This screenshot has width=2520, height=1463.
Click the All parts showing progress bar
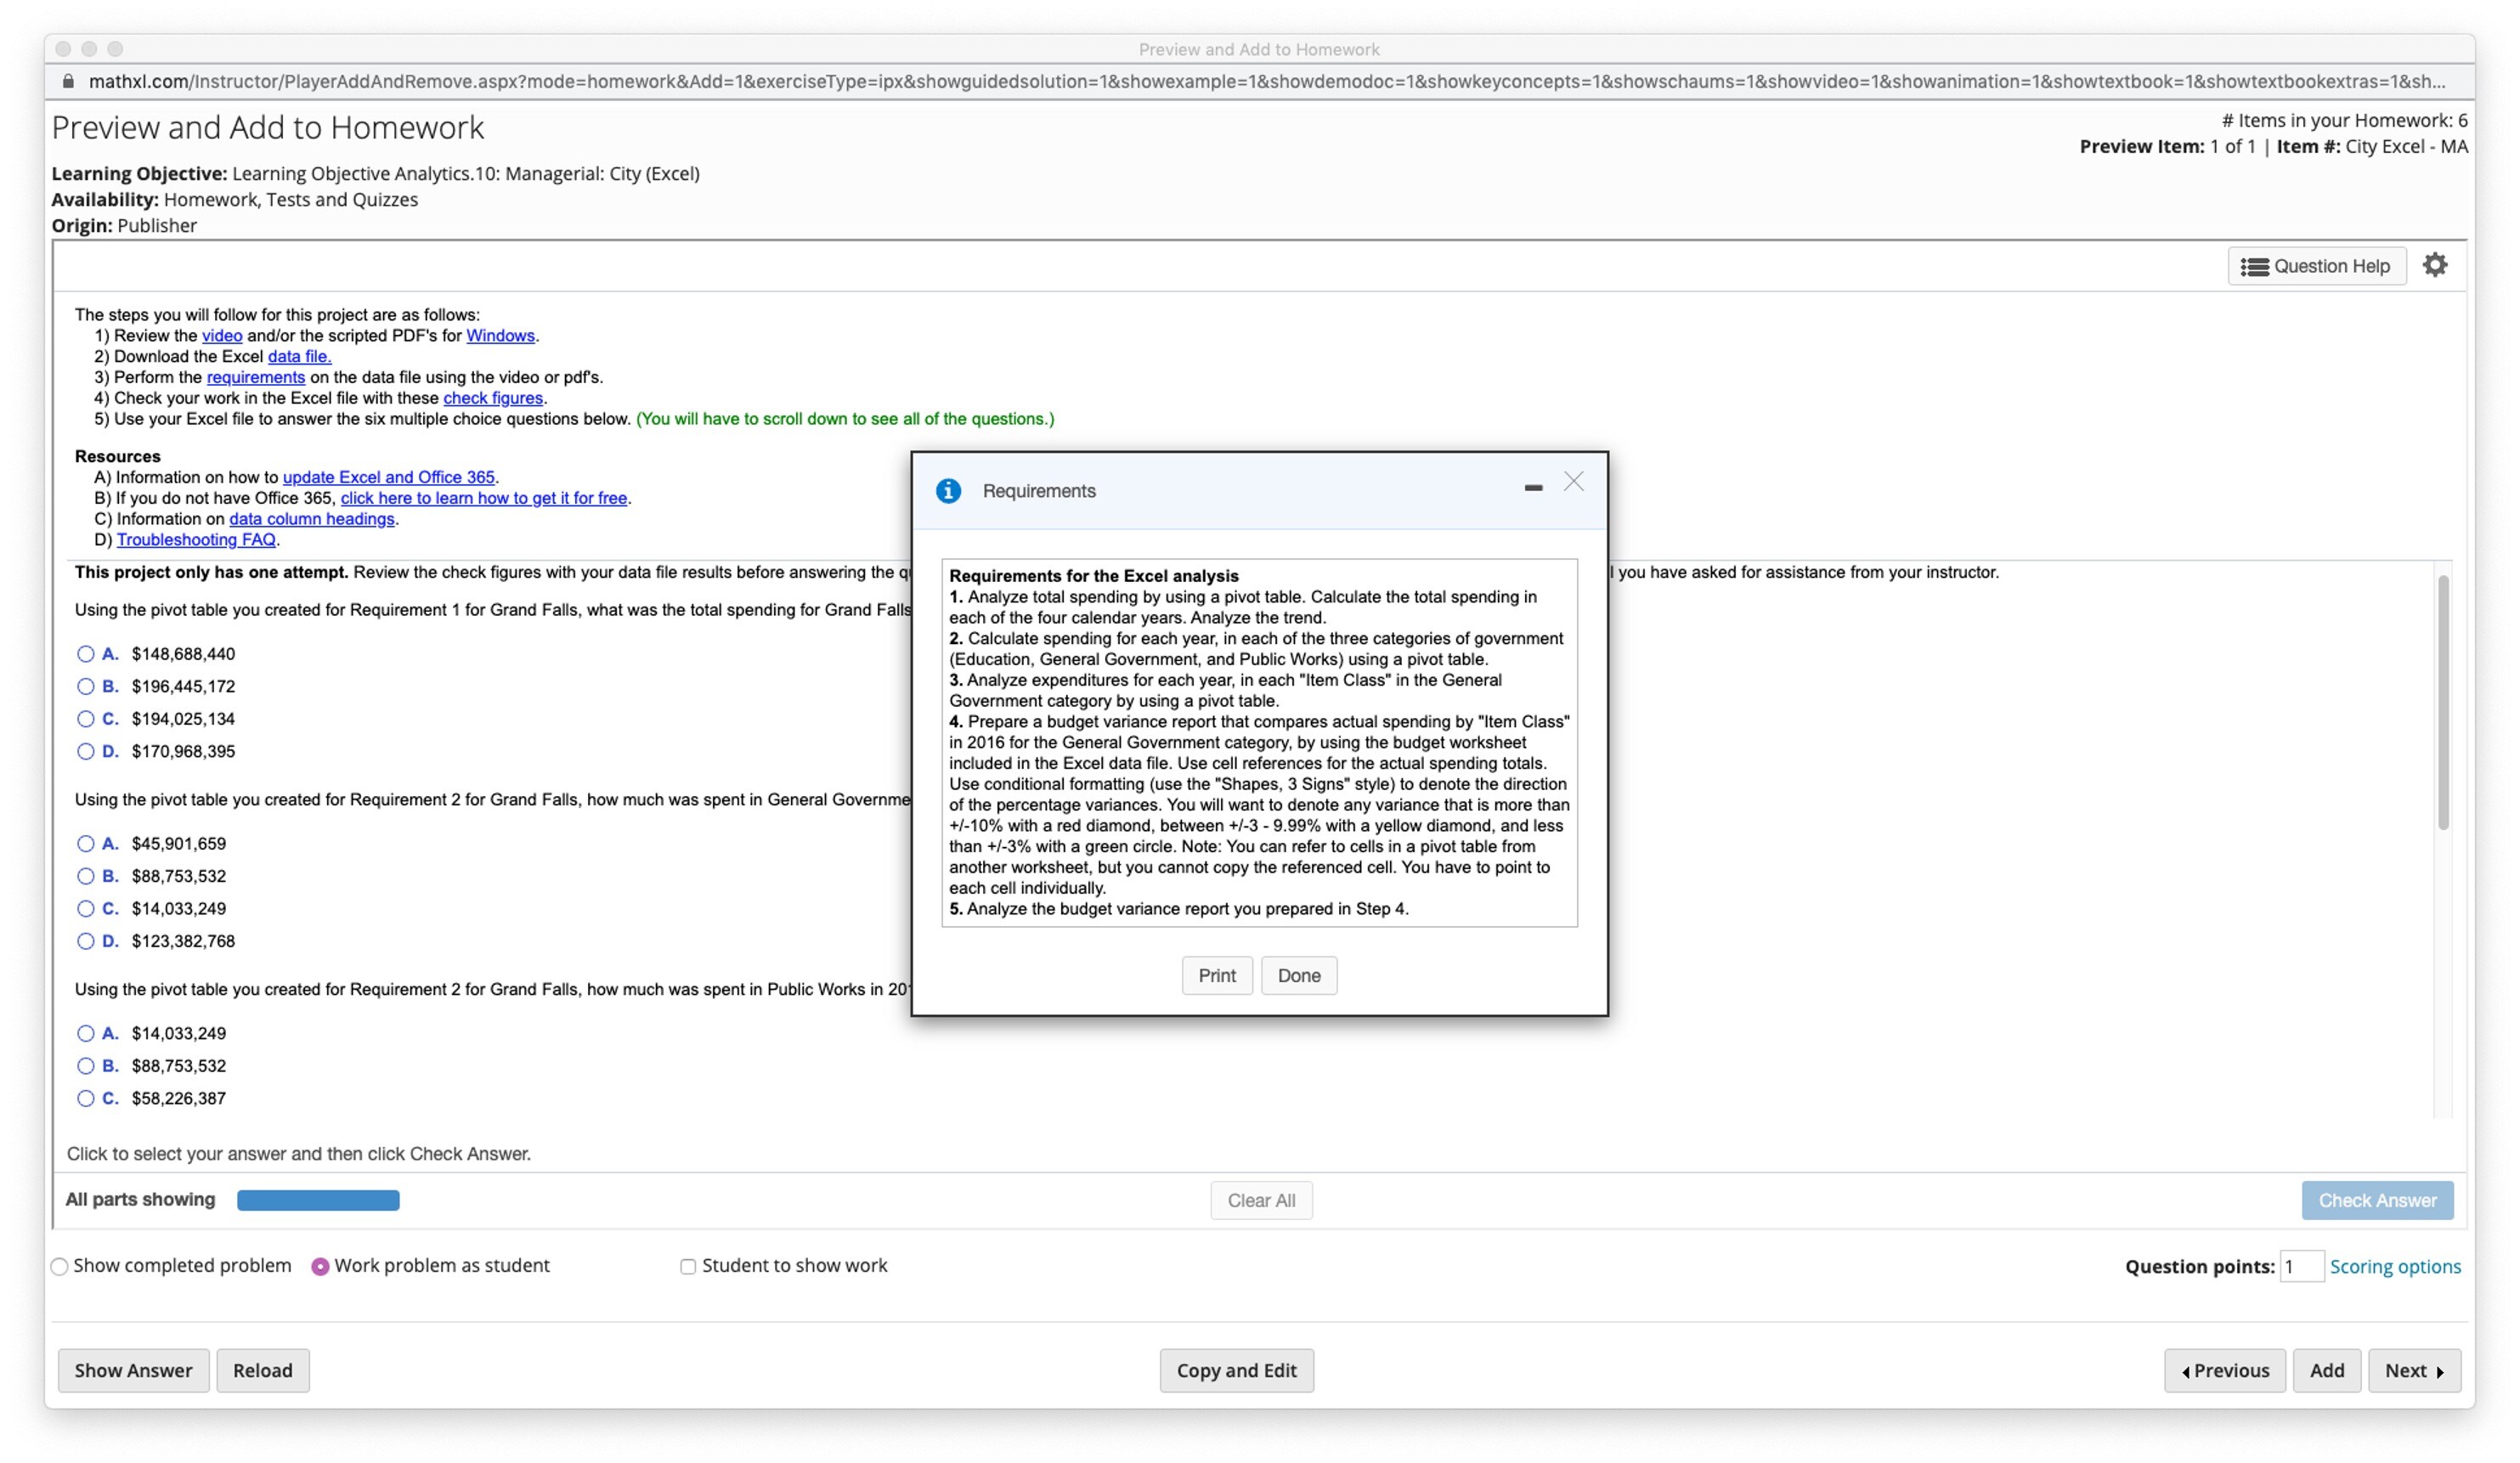click(x=318, y=1200)
